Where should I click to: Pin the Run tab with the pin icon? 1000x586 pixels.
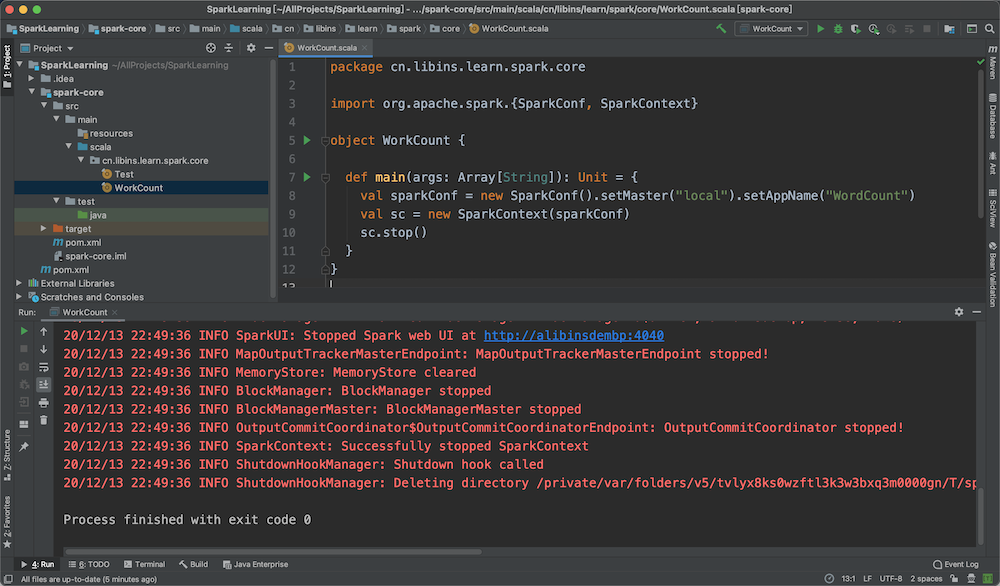pyautogui.click(x=24, y=446)
